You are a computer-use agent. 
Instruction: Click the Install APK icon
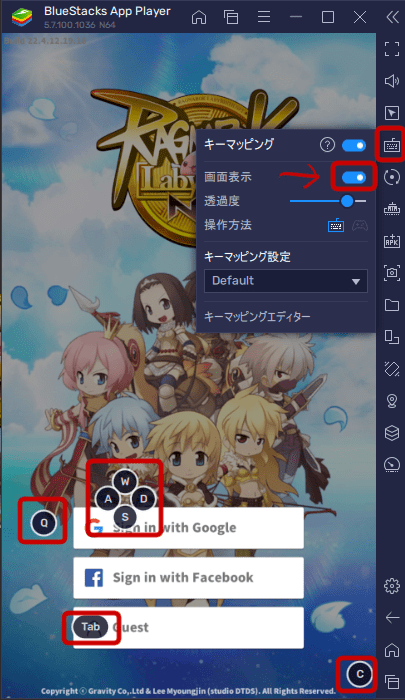click(392, 241)
